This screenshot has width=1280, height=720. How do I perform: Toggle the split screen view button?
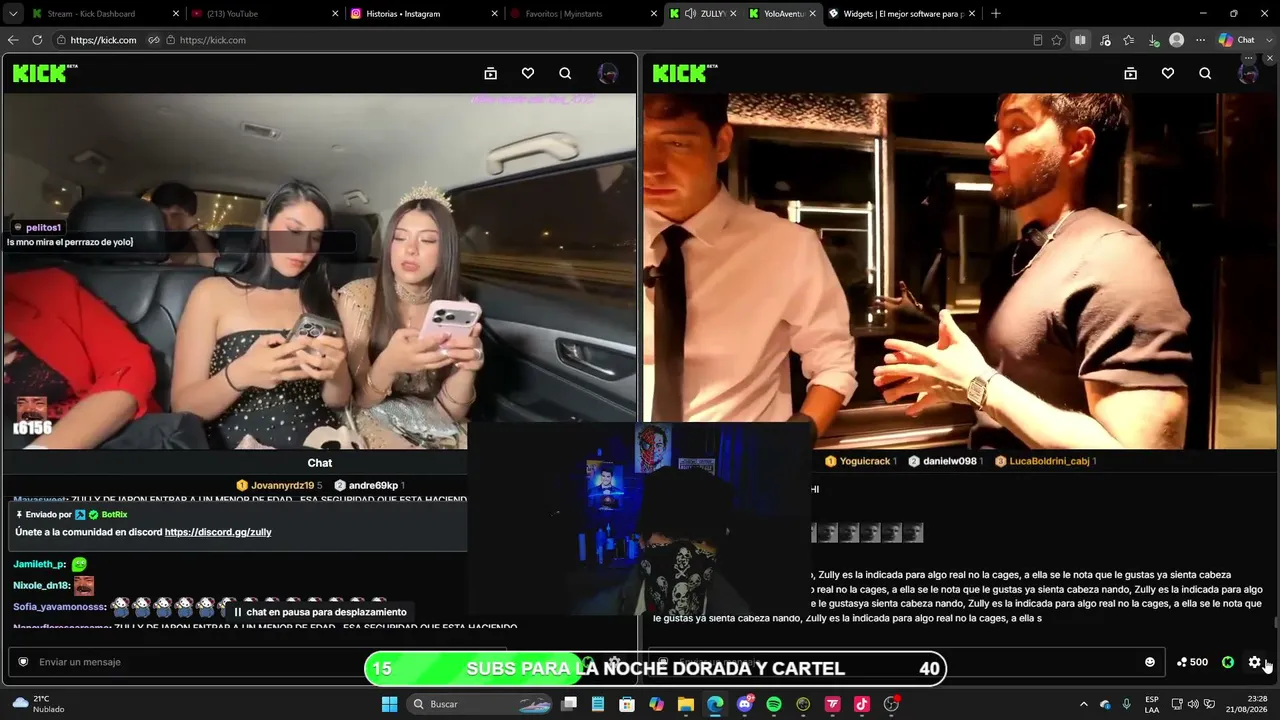tap(1080, 40)
